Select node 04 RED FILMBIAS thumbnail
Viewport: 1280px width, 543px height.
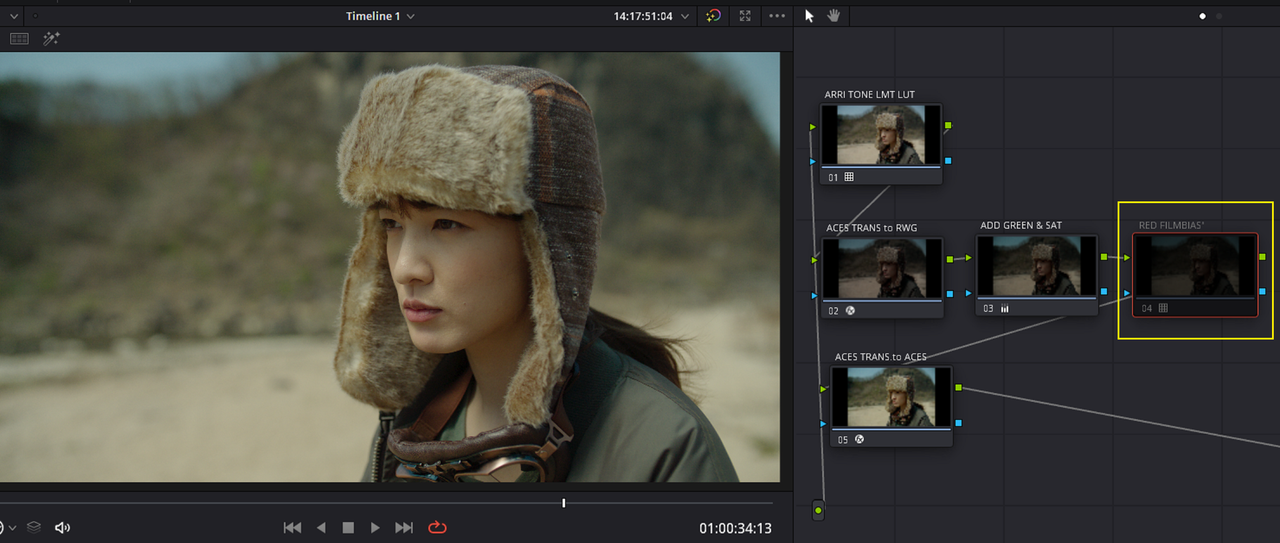(x=1195, y=267)
